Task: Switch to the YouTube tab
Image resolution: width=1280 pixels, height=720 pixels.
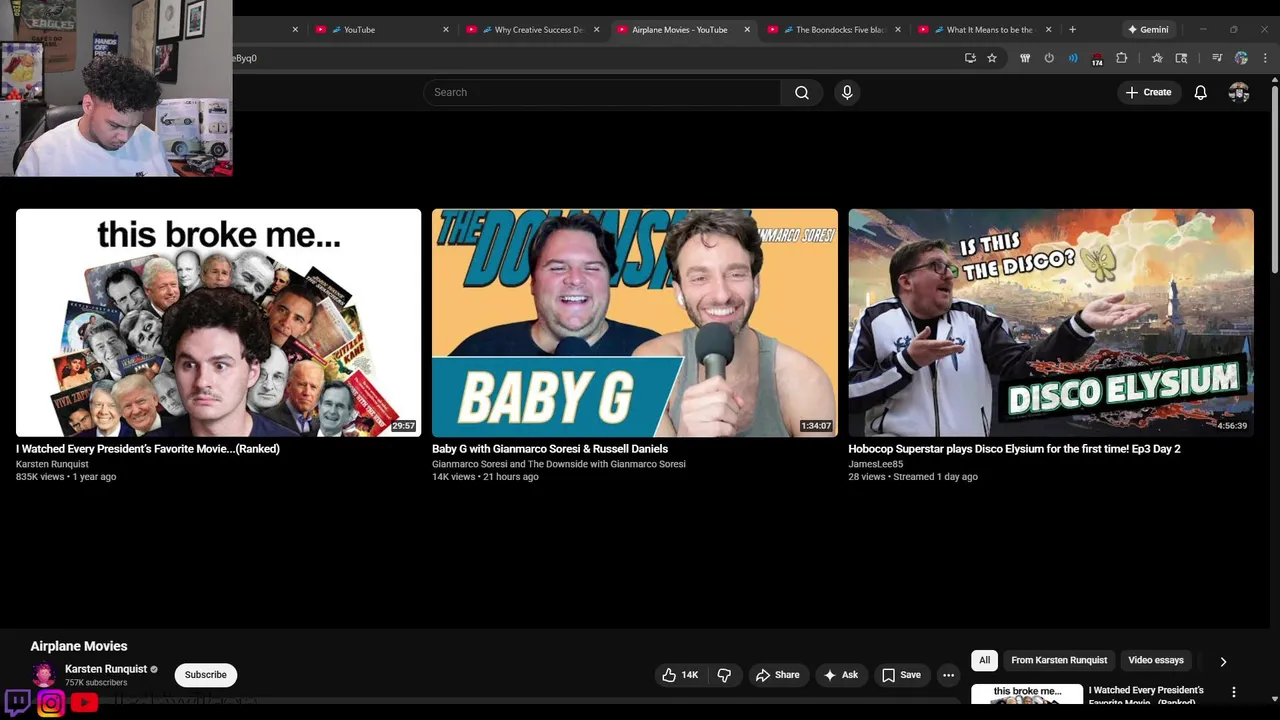Action: click(x=380, y=30)
